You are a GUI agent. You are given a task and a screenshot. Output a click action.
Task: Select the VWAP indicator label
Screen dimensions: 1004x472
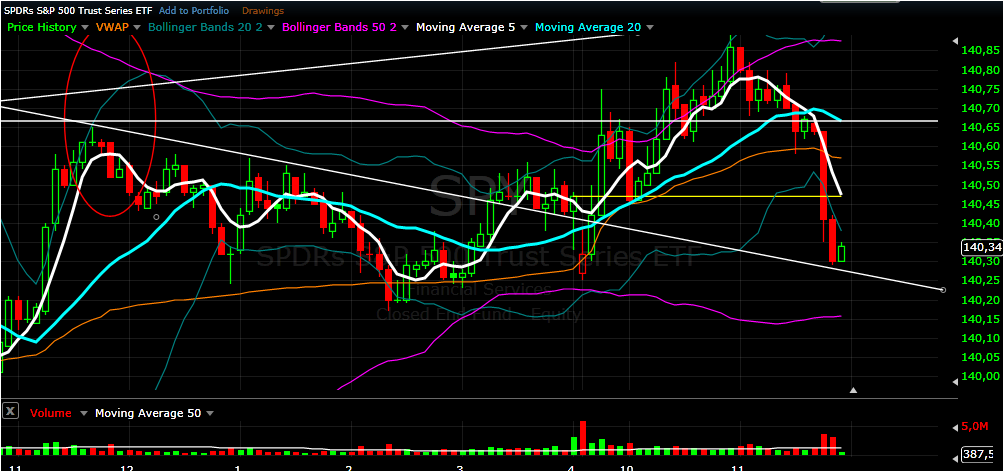(112, 27)
